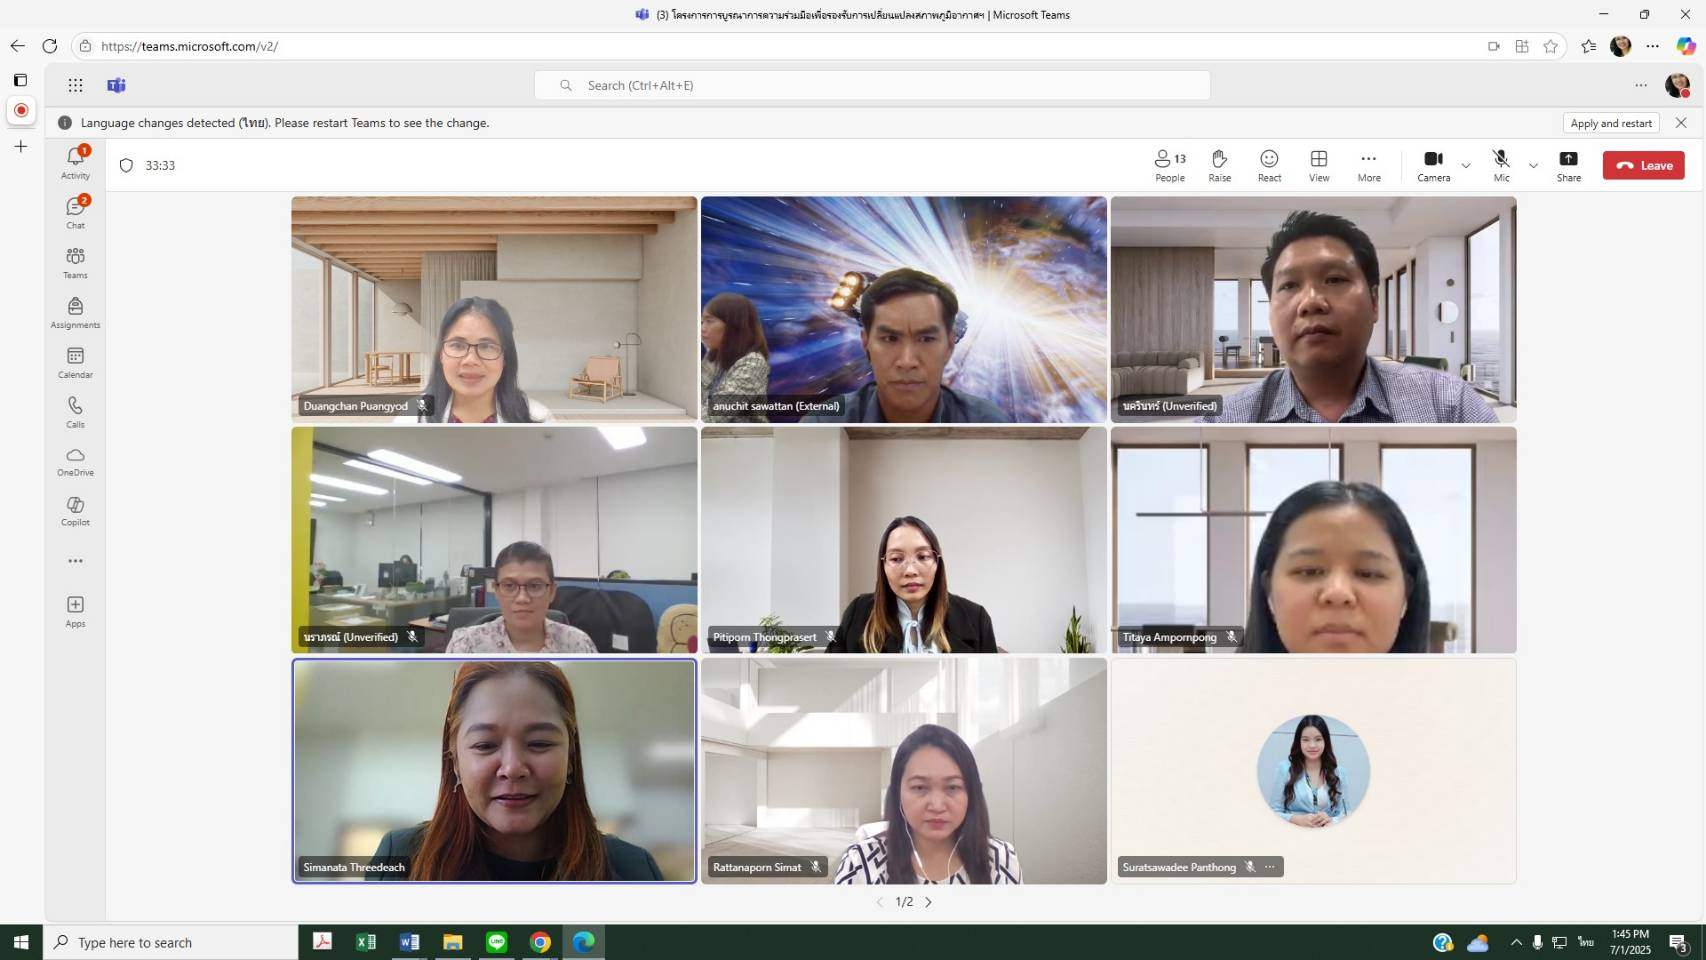Open the View layout options
The width and height of the screenshot is (1706, 960).
1319,165
